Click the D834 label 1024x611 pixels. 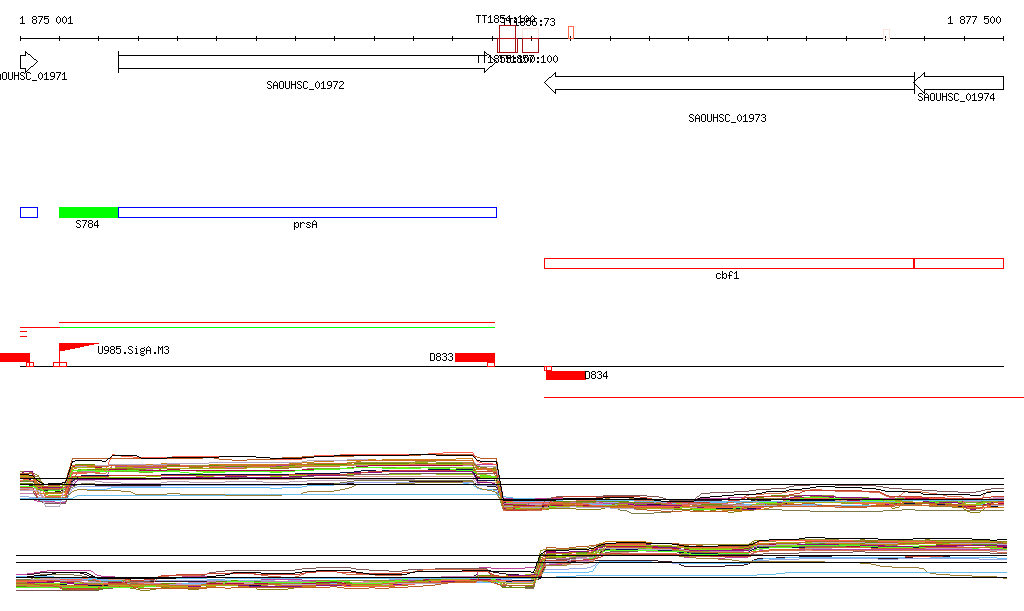click(596, 375)
